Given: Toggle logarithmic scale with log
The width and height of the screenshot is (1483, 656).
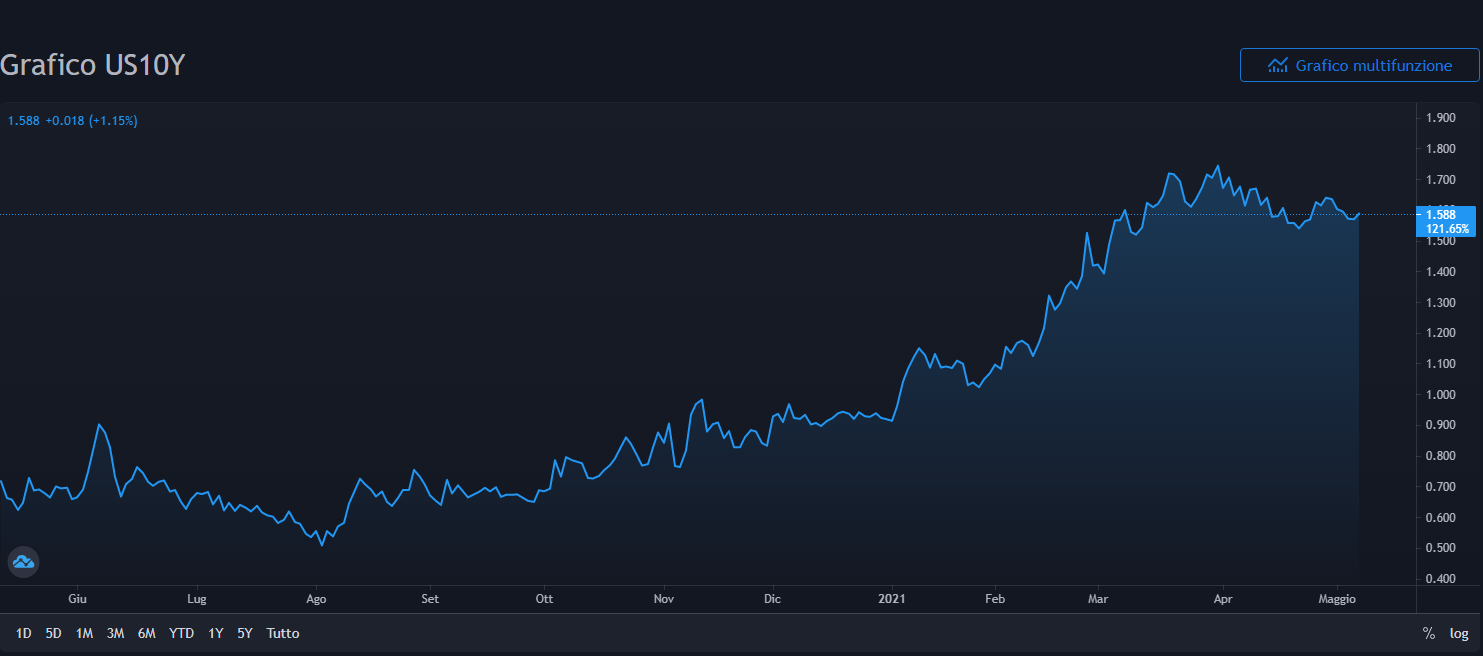Looking at the screenshot, I should tap(1459, 633).
